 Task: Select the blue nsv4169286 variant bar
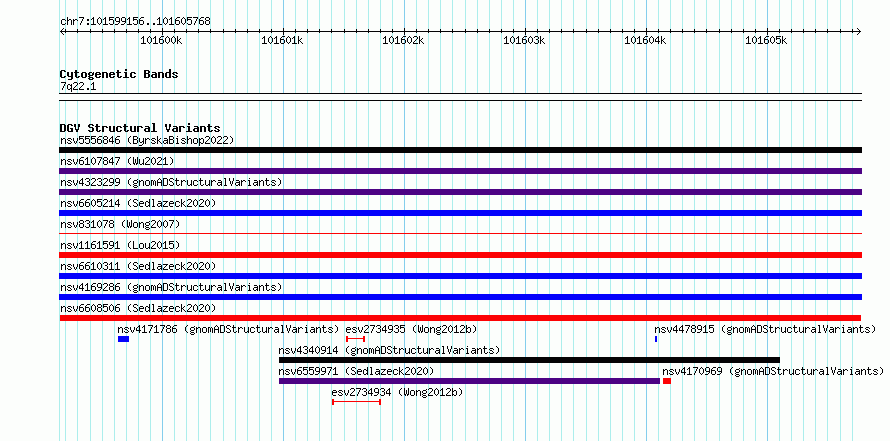click(x=460, y=297)
